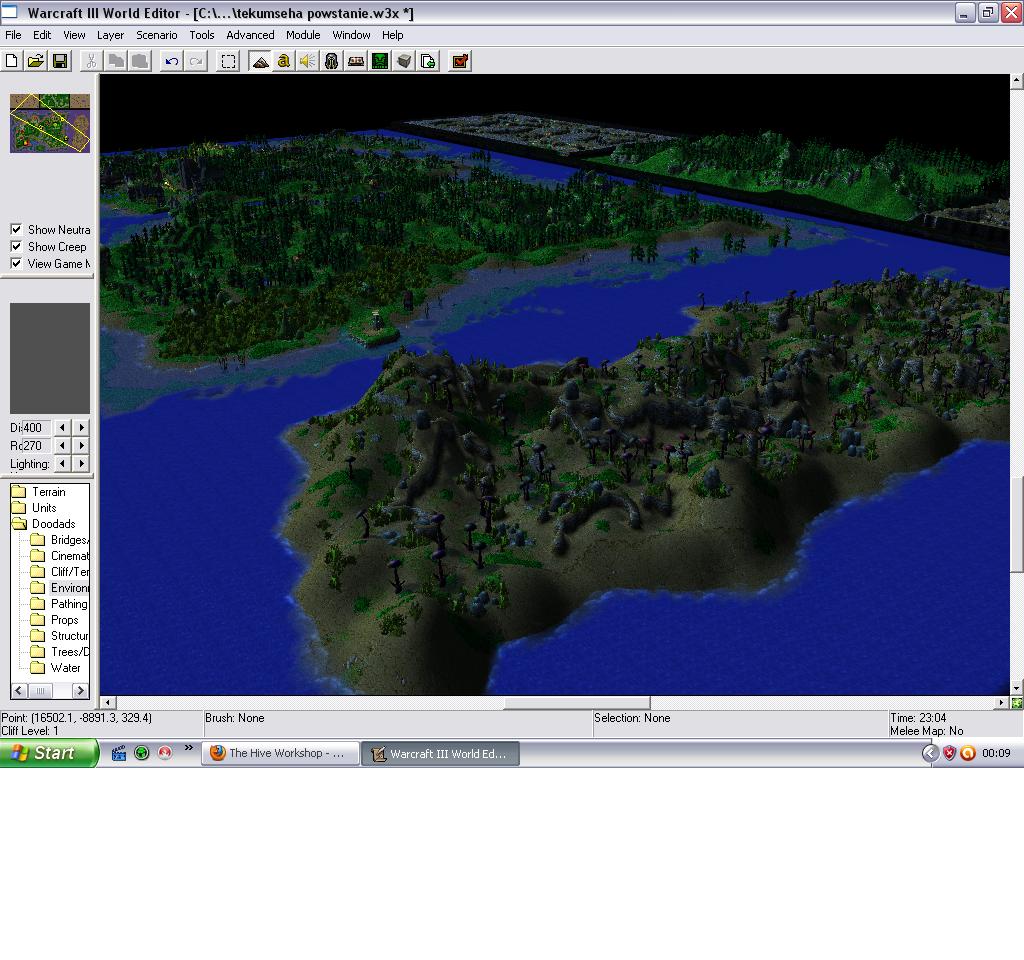Open the Help menu

392,35
